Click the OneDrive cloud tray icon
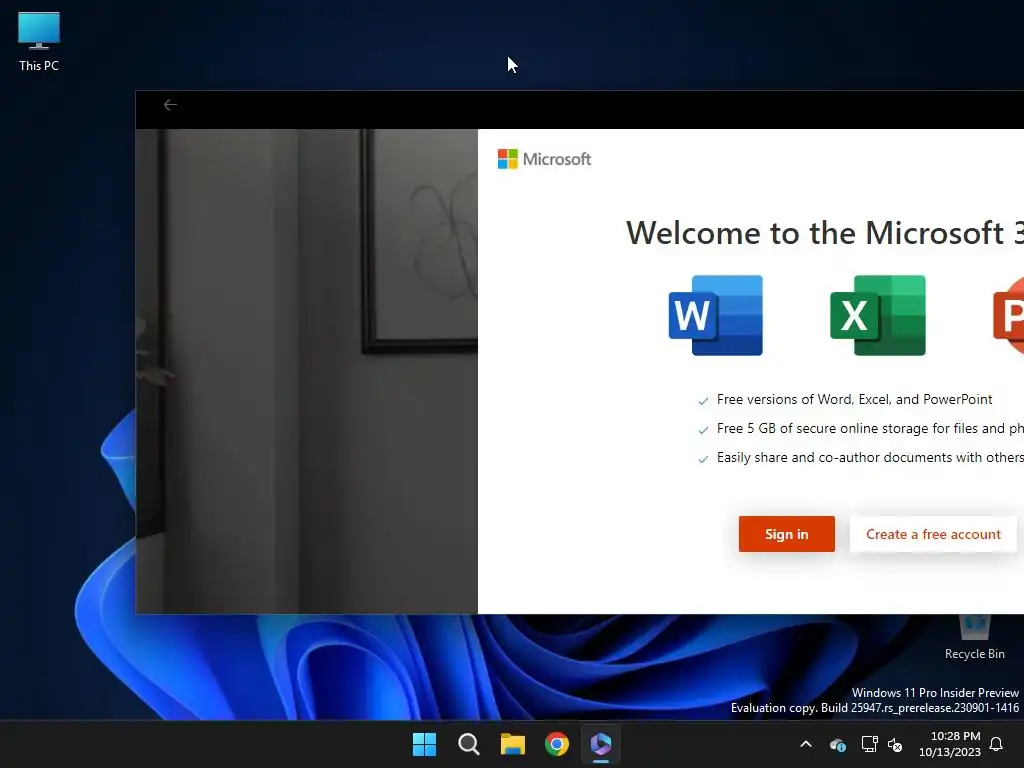1024x768 pixels. pos(838,744)
